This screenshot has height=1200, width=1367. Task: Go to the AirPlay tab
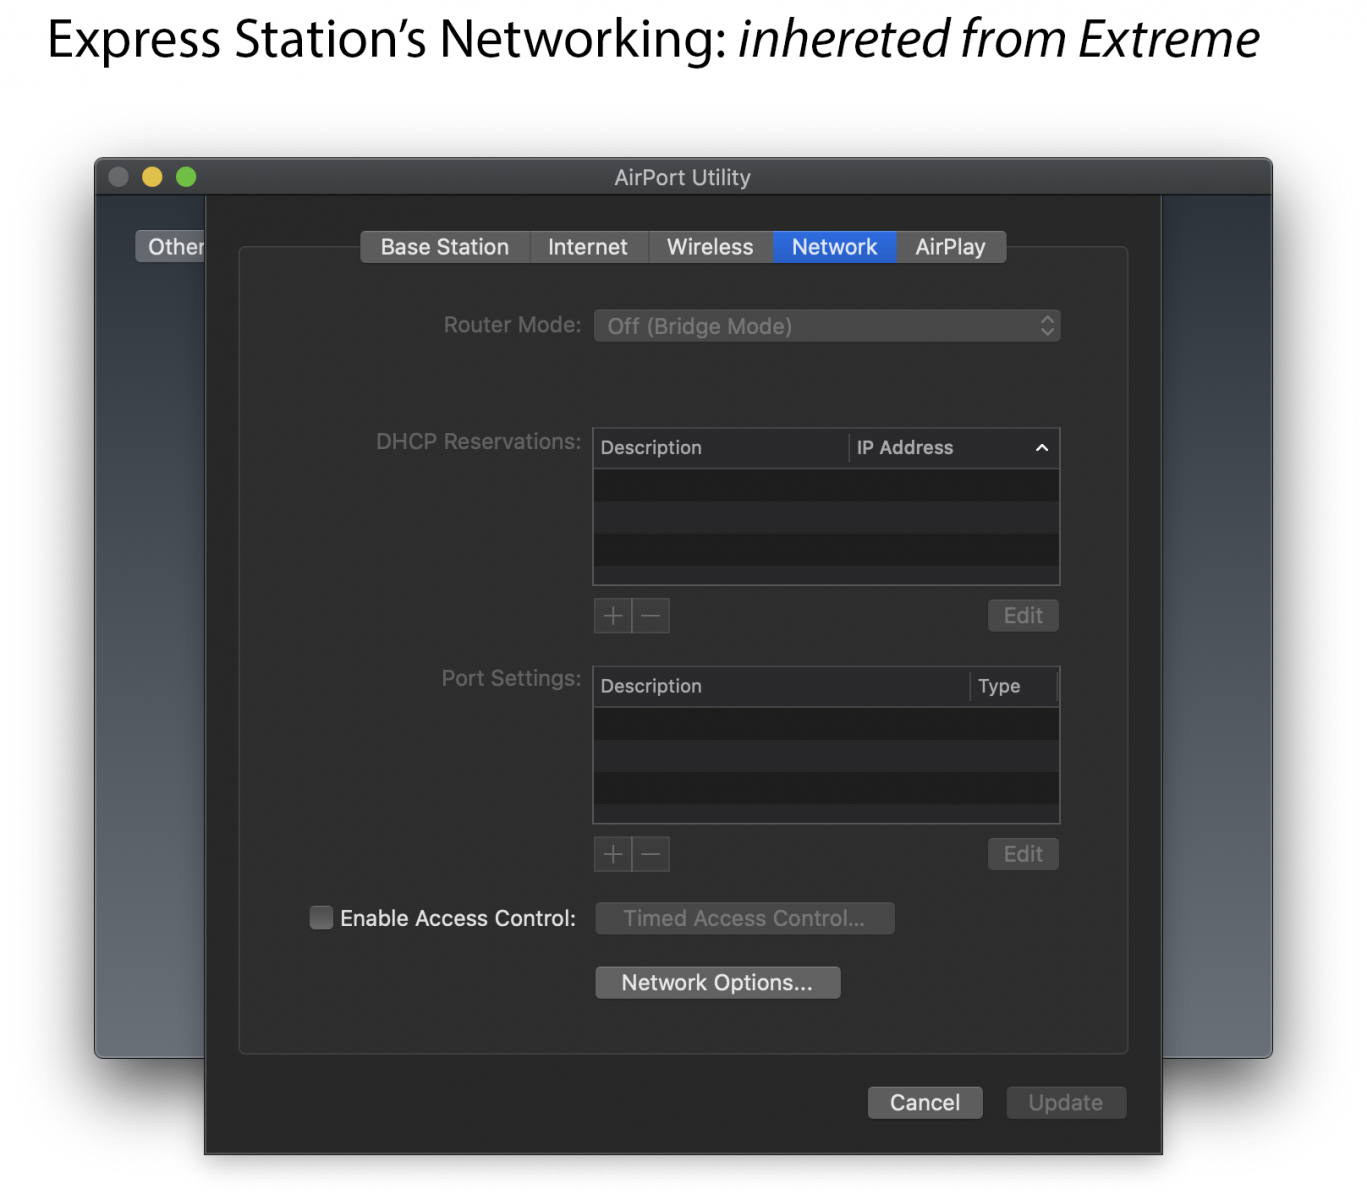951,247
